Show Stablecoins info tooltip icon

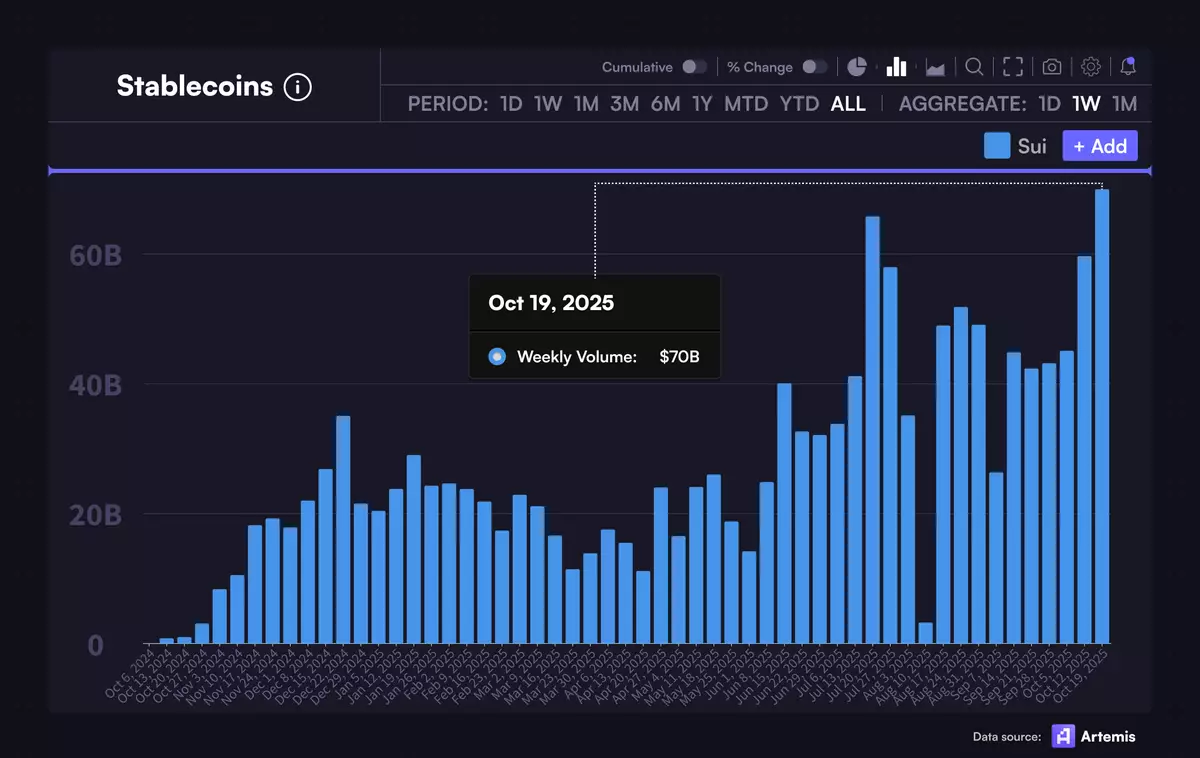(x=297, y=87)
